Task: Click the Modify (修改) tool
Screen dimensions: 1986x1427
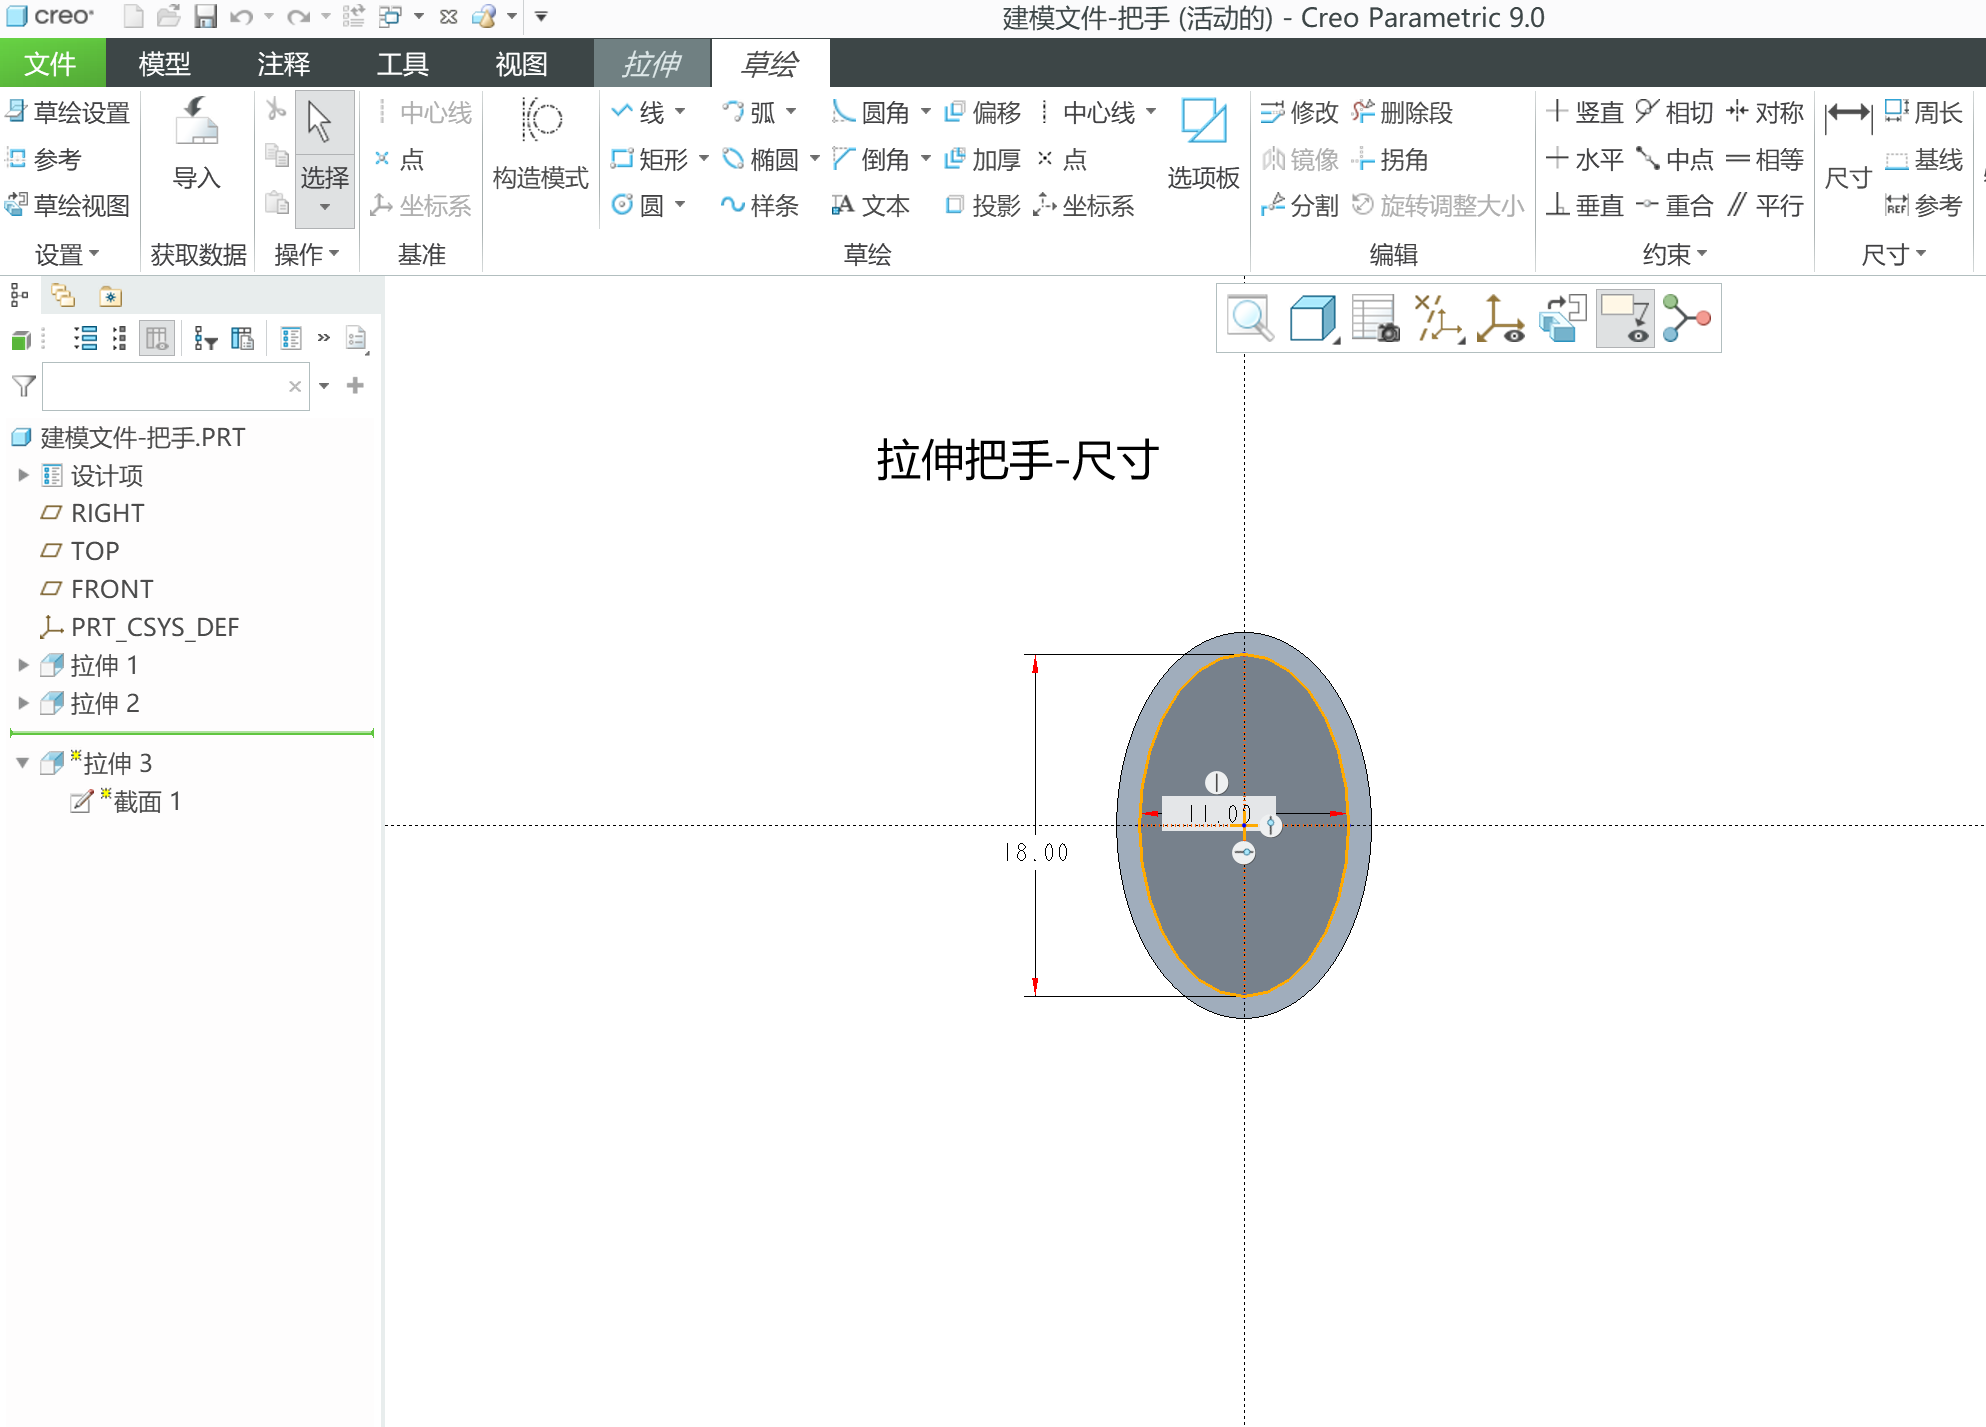Action: (1299, 112)
